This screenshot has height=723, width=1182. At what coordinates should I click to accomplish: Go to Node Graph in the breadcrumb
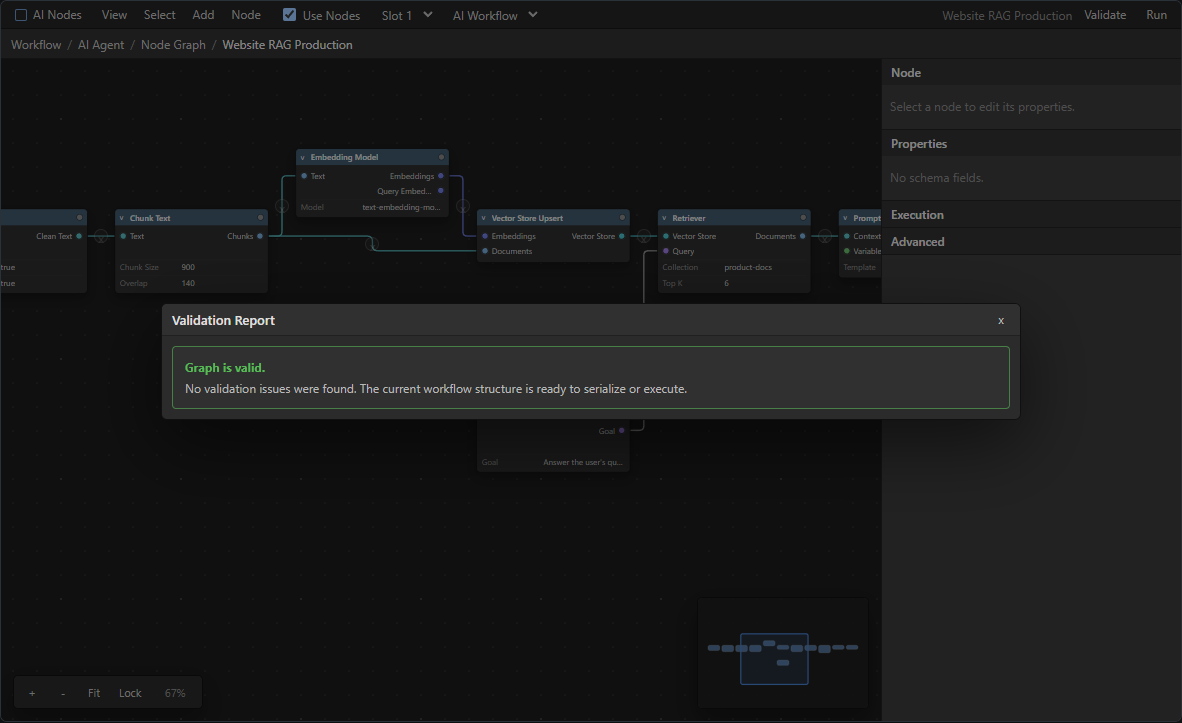click(173, 45)
